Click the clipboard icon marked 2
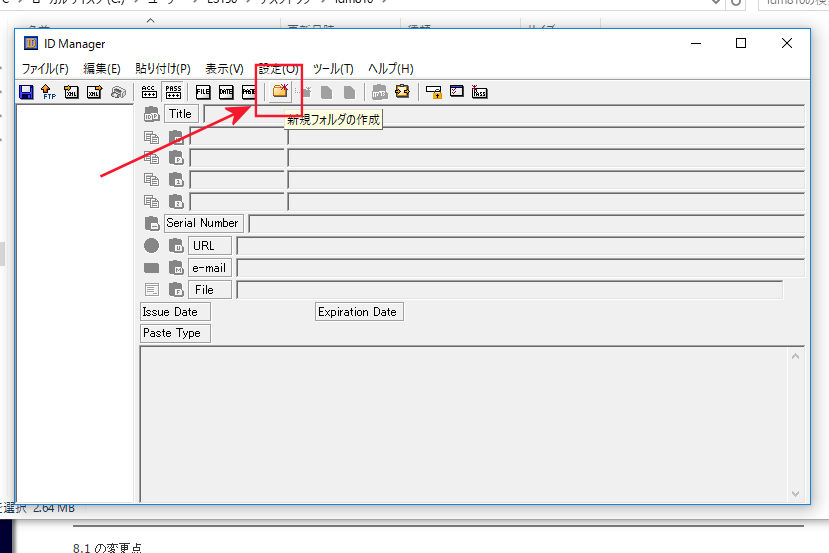829x553 pixels. coord(176,201)
